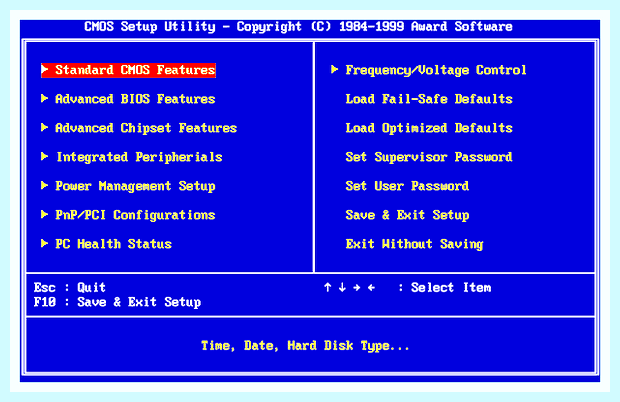Choose Load Fail-Safe Defaults
The height and width of the screenshot is (402, 620).
point(429,99)
